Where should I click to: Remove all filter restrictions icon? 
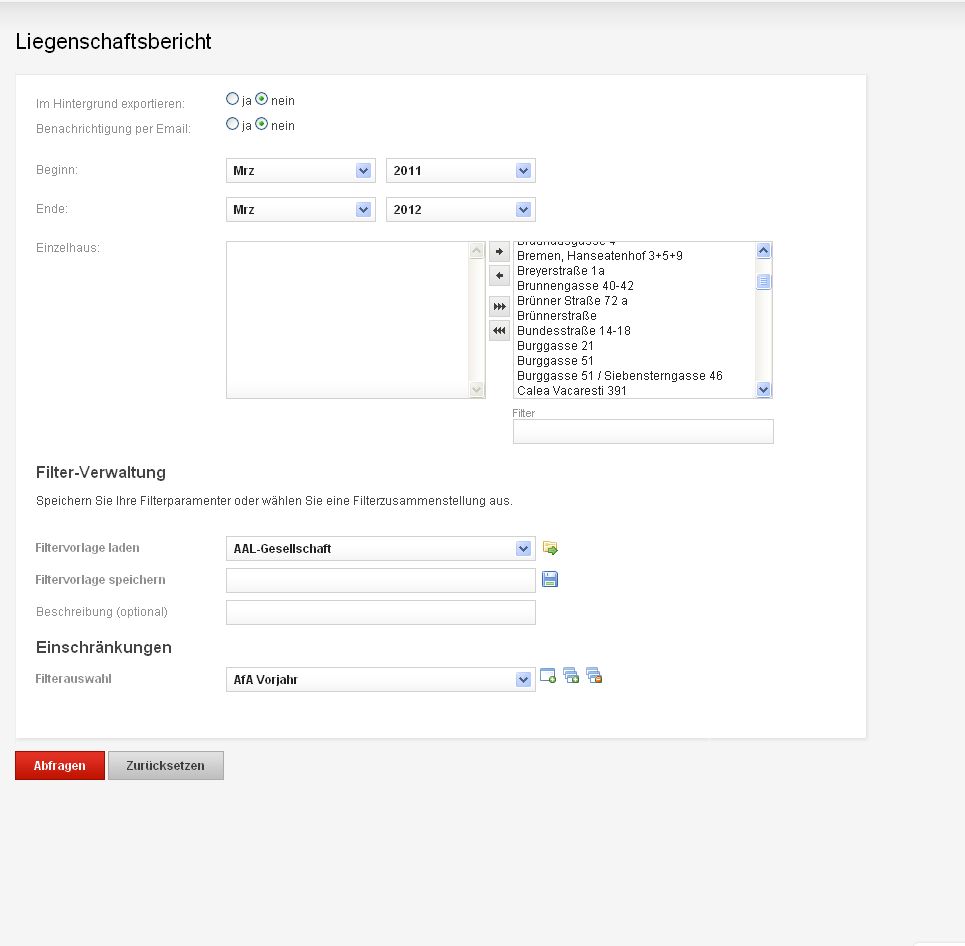(x=594, y=676)
